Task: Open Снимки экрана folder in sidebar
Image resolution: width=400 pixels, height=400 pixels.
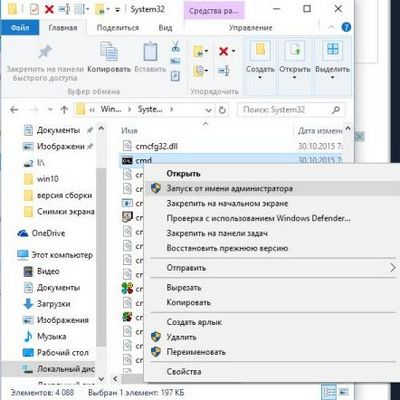Action: [59, 212]
